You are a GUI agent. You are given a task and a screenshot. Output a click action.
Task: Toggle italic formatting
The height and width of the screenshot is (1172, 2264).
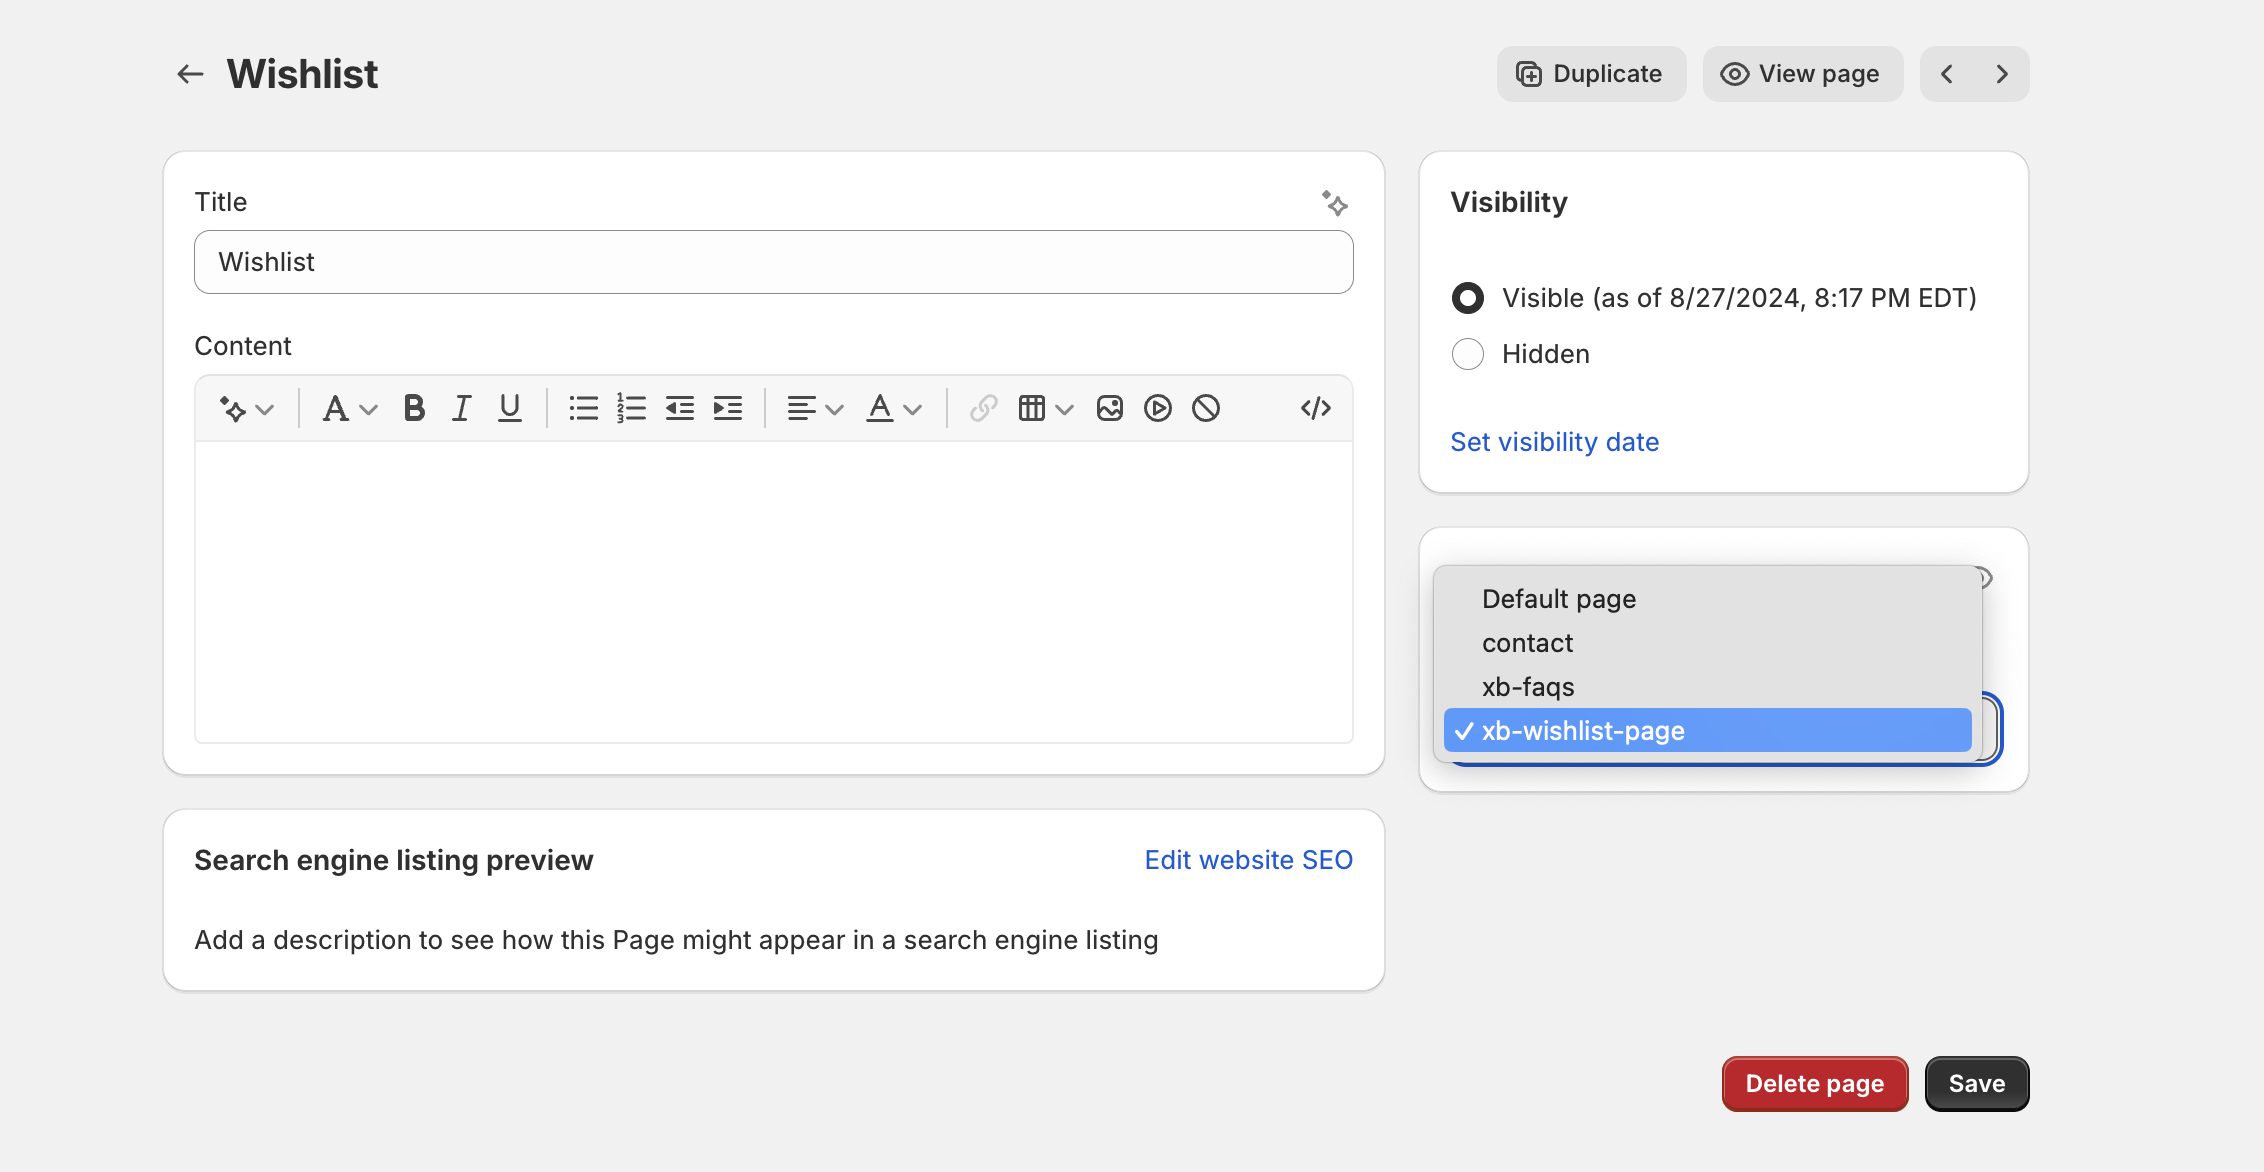[x=461, y=408]
